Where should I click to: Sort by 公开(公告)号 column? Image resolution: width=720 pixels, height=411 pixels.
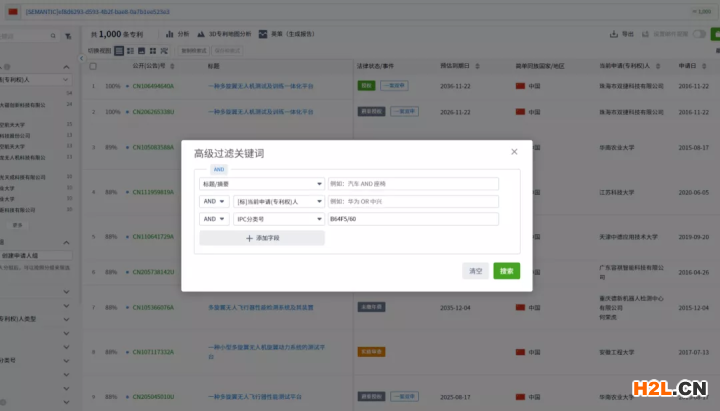point(172,66)
